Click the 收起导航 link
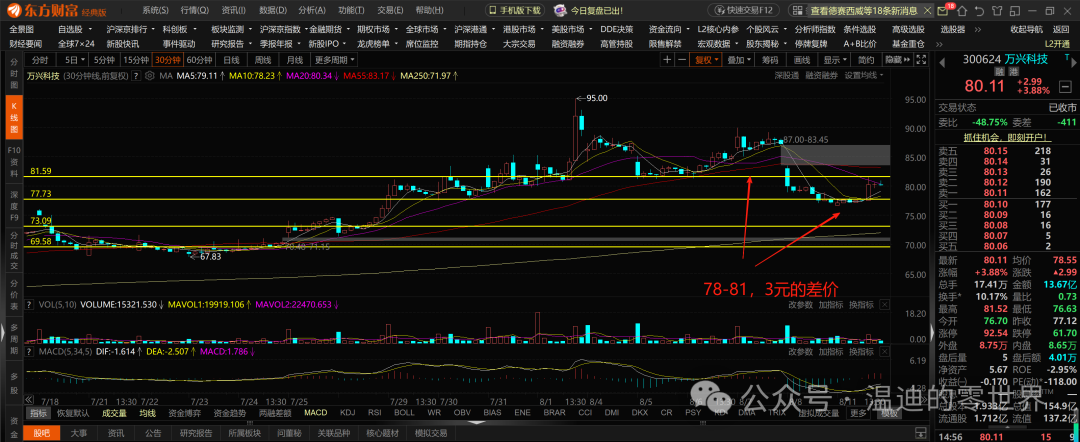 (1026, 30)
